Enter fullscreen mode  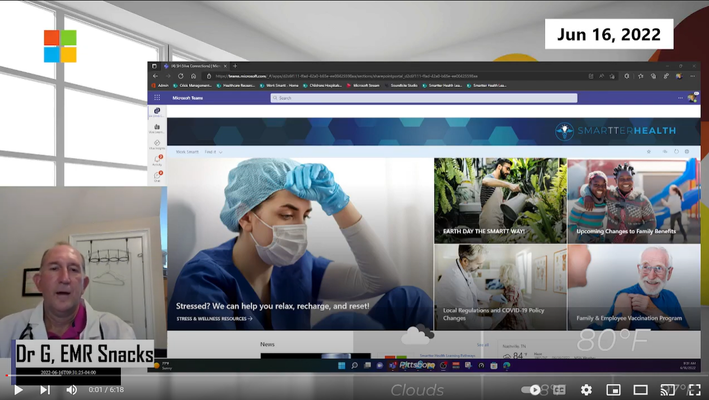[x=695, y=390]
